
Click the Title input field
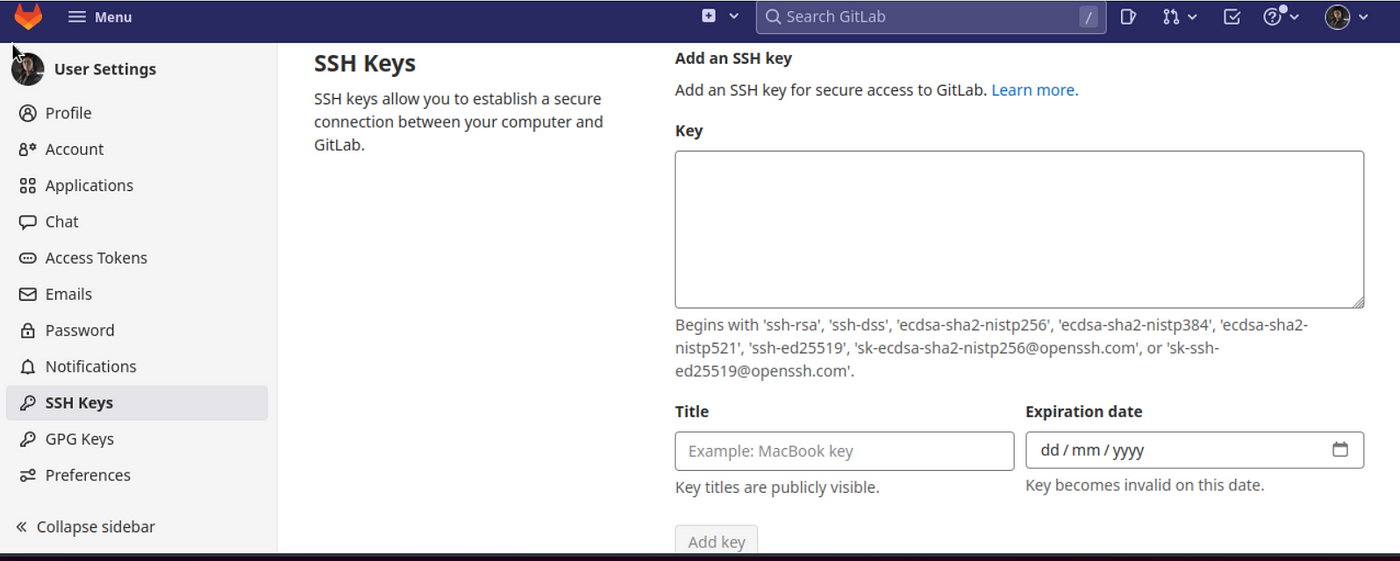pos(844,451)
